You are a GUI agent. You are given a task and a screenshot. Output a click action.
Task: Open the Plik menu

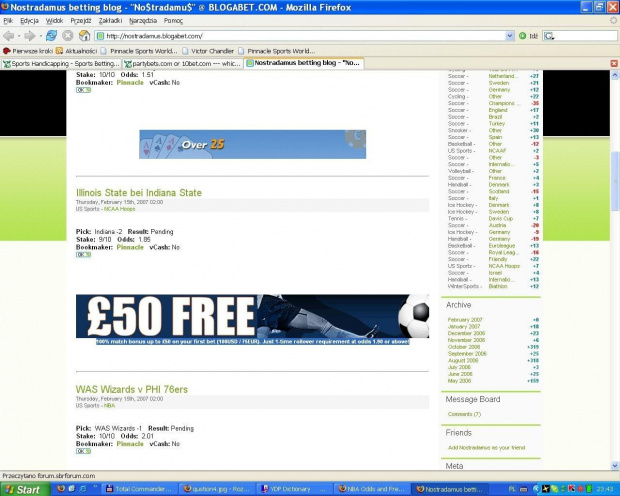pos(8,21)
